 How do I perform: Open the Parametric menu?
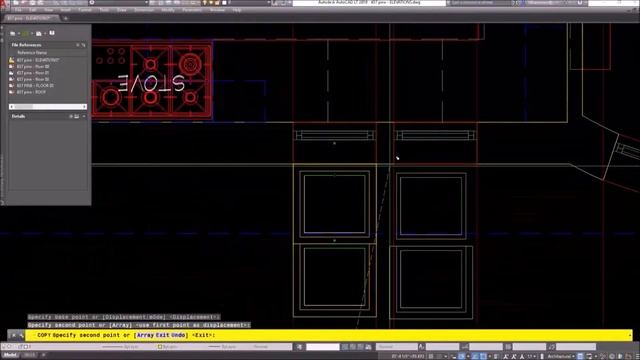(192, 10)
